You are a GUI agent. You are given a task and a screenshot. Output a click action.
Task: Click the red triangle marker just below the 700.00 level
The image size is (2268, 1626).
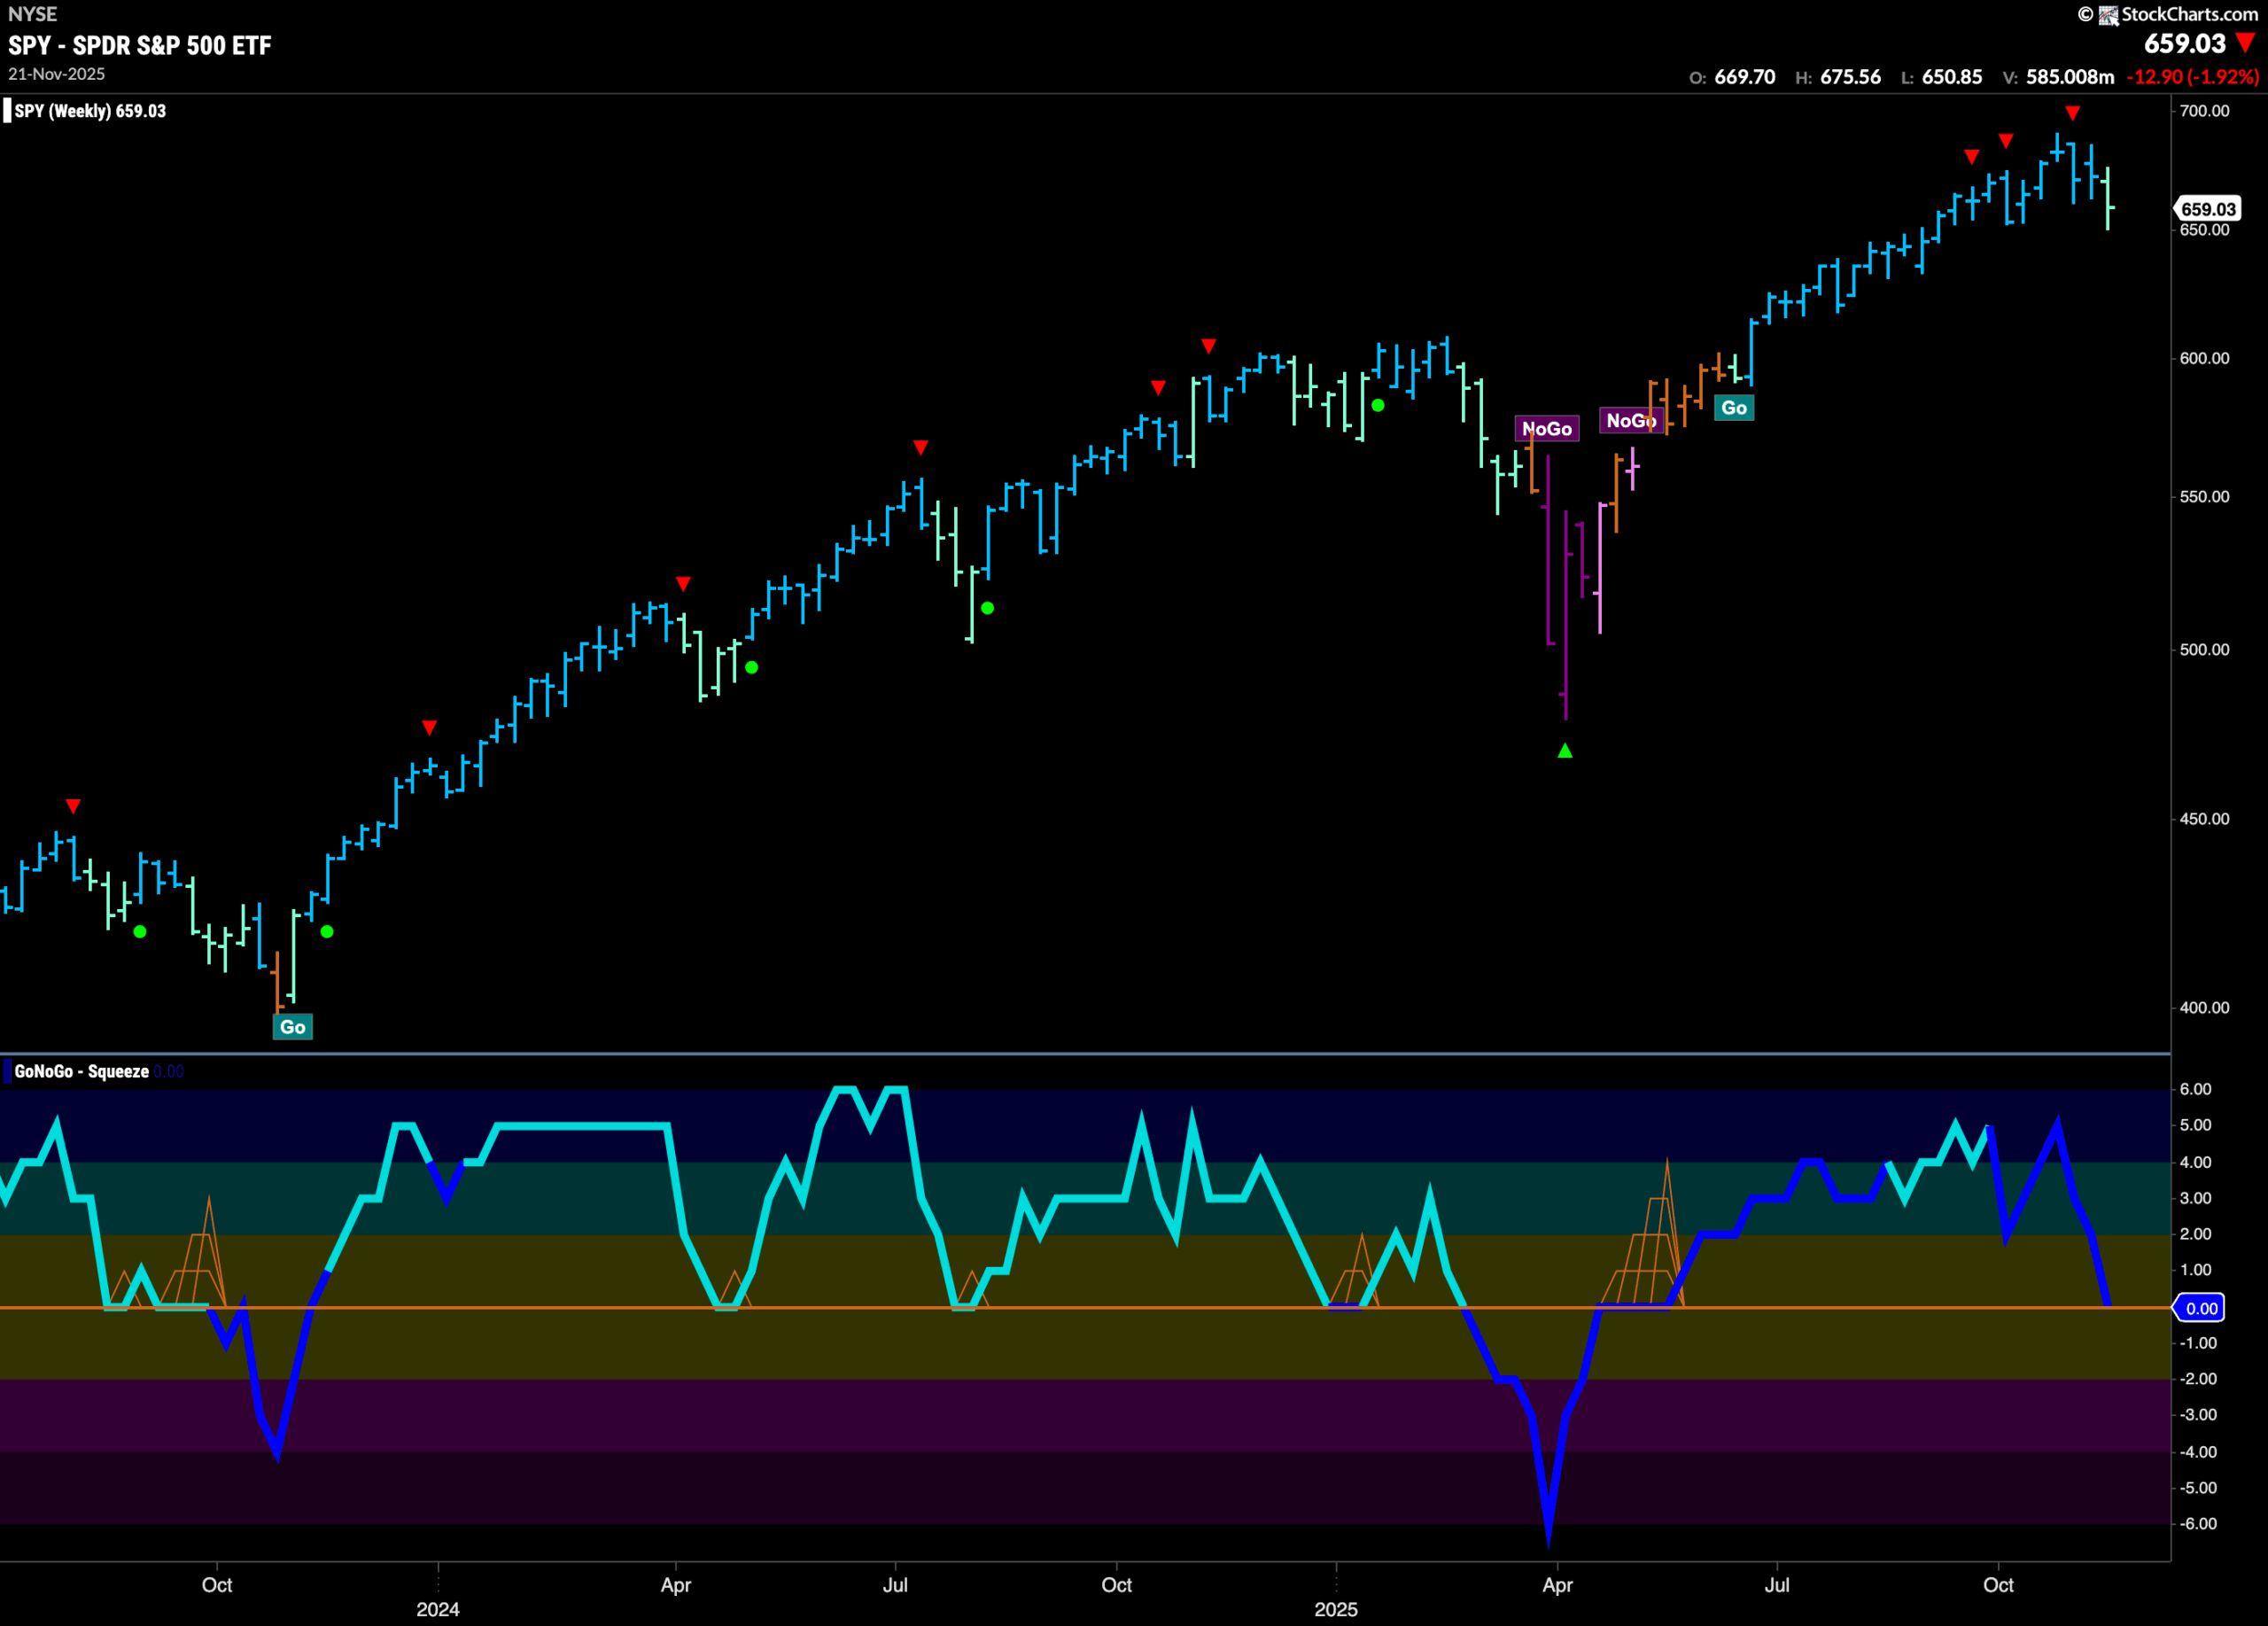[x=2073, y=113]
